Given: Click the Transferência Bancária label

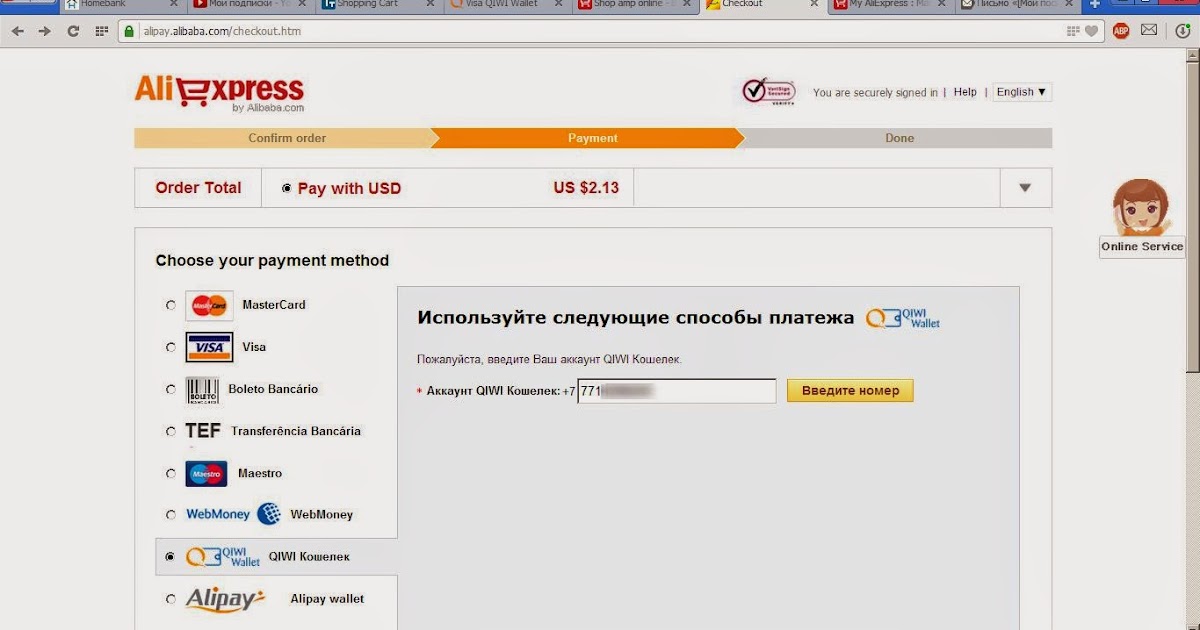Looking at the screenshot, I should click(x=296, y=432).
